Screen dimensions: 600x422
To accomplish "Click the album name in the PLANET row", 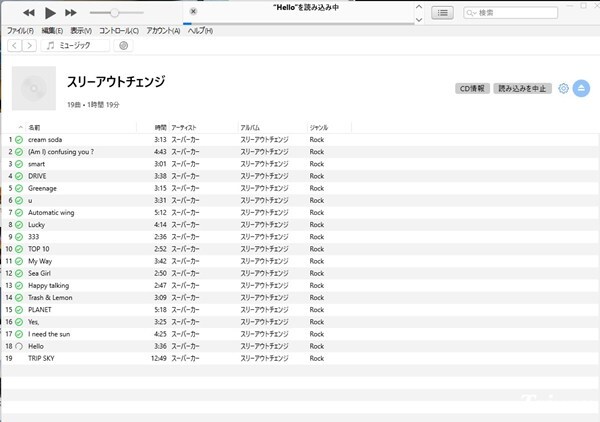I will click(x=264, y=310).
